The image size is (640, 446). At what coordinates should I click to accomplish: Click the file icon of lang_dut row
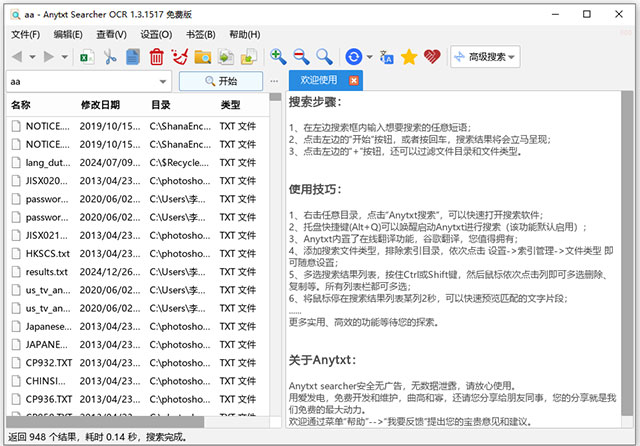(x=16, y=162)
